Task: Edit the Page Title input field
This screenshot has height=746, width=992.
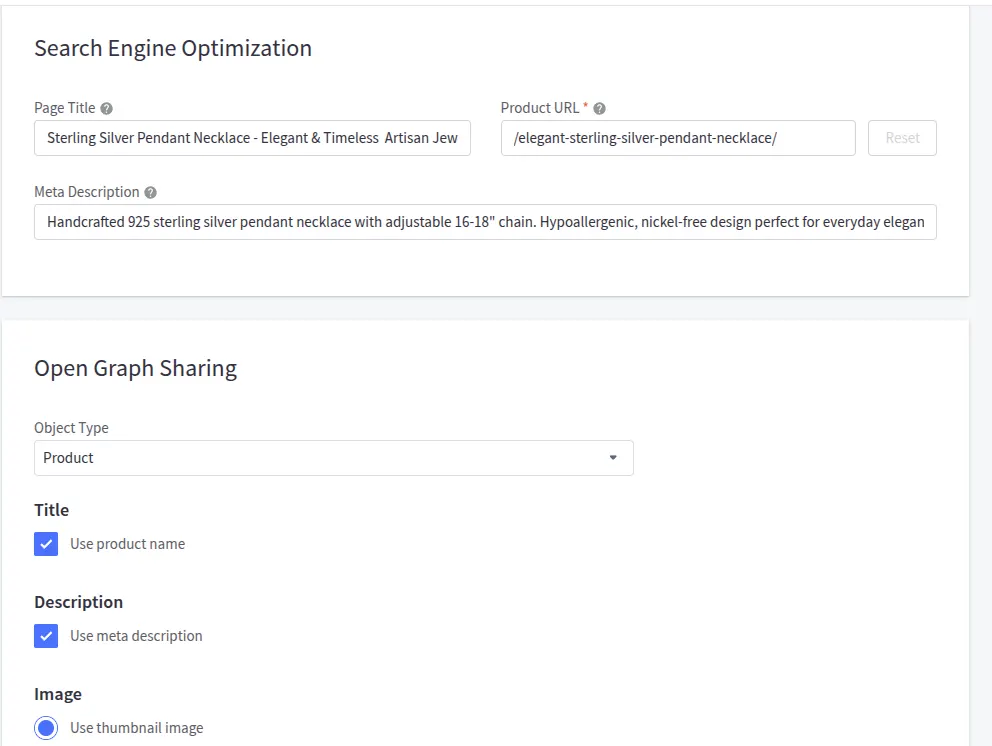Action: click(x=252, y=138)
